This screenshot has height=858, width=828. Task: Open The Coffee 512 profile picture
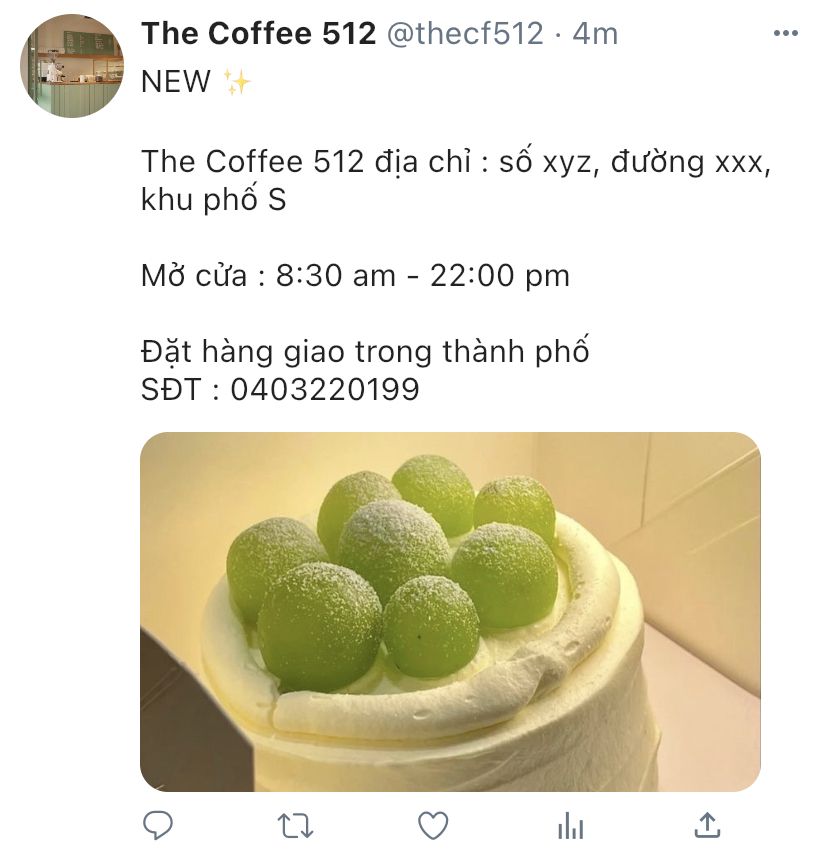72,66
